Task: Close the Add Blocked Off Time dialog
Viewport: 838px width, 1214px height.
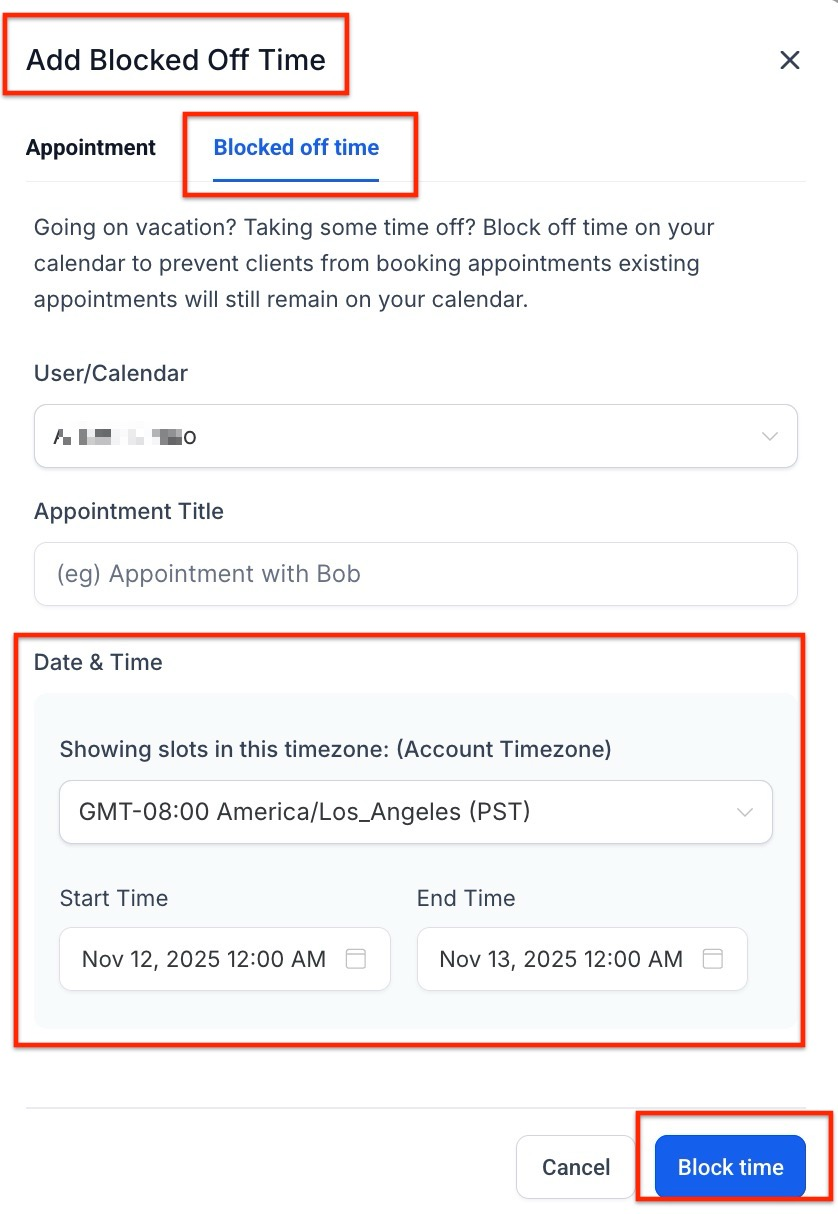Action: 789,60
